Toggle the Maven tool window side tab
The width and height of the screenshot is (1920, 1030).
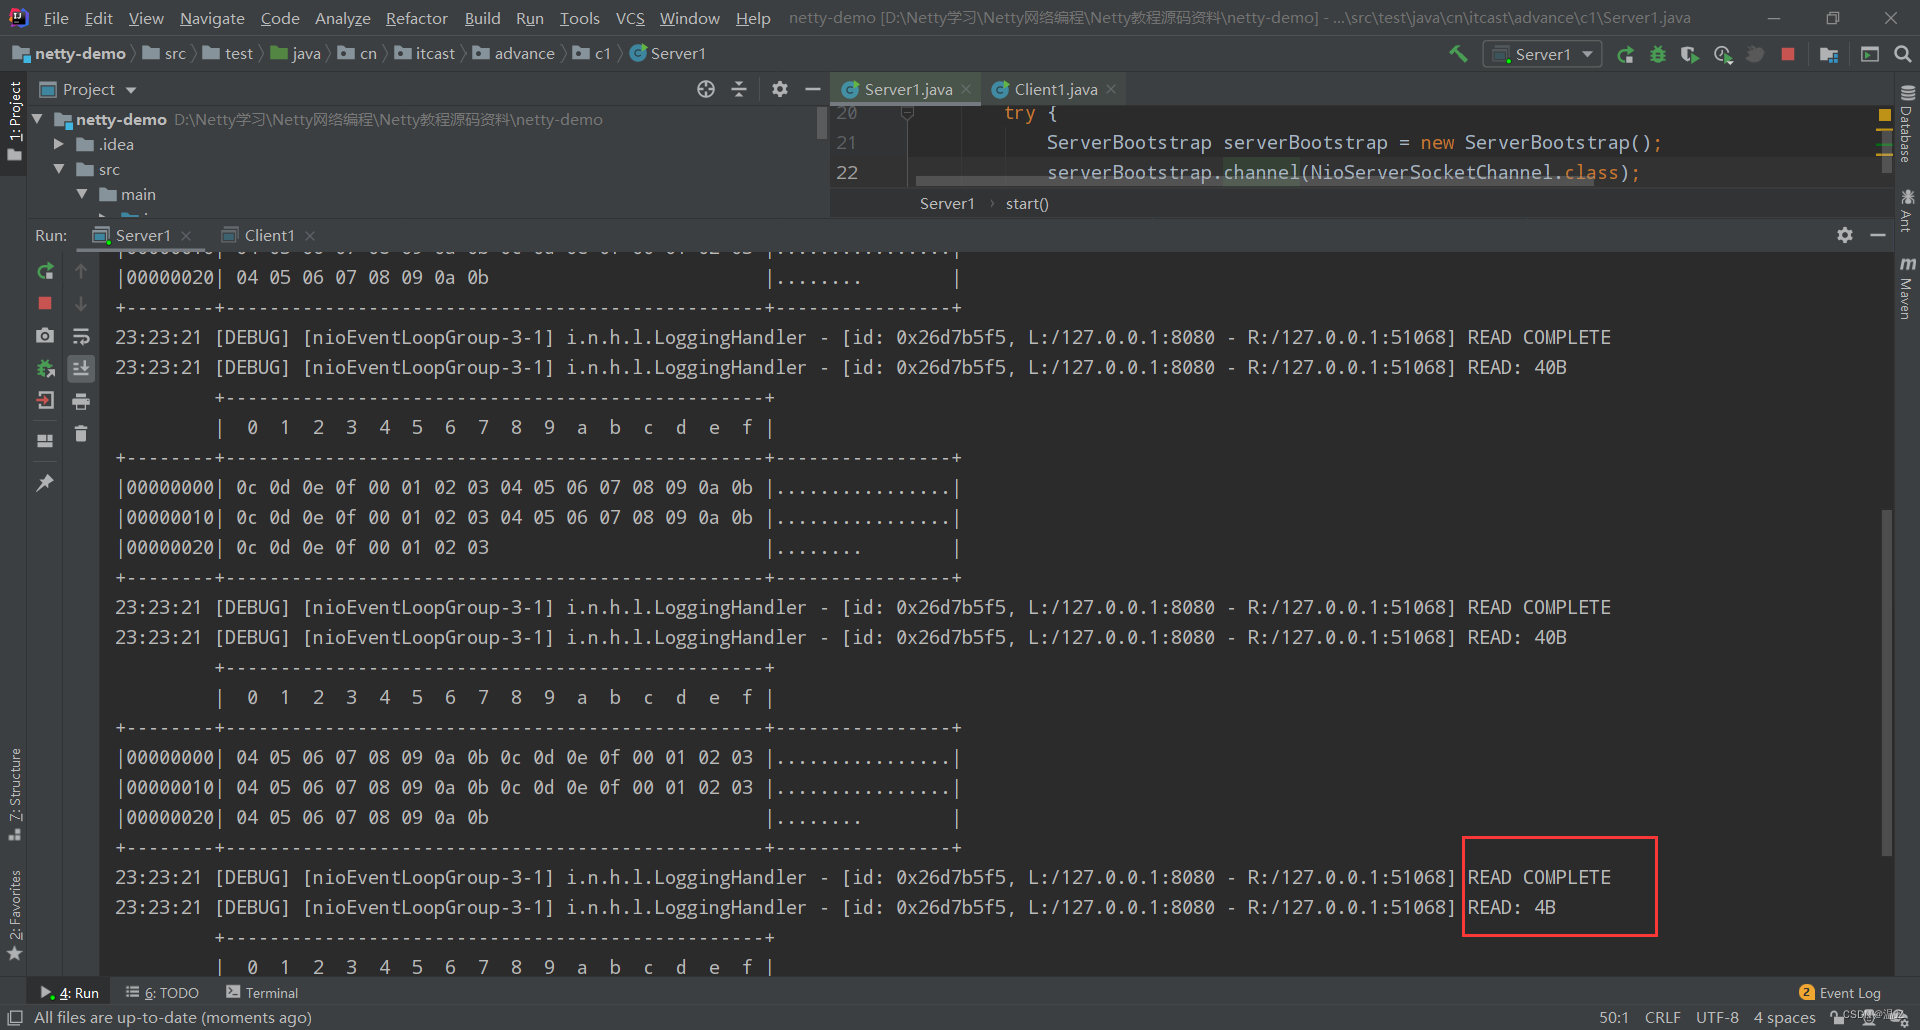(1907, 288)
